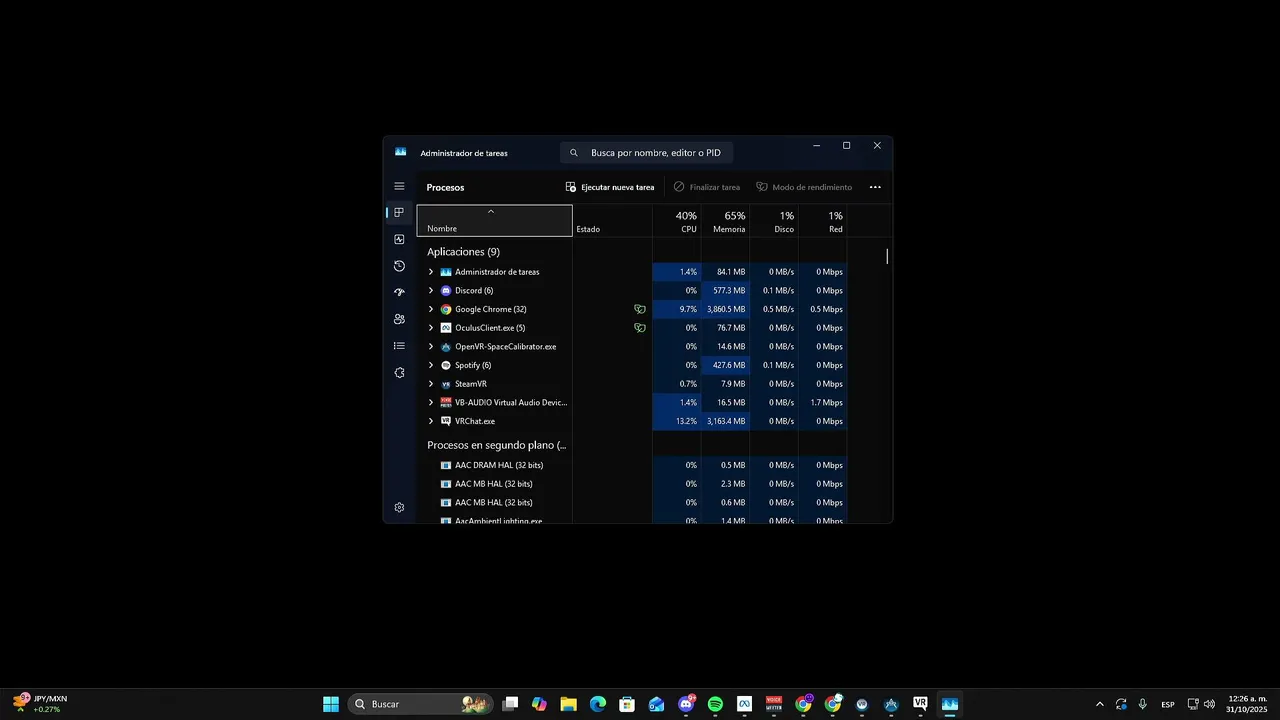
Task: Click the process list vertical scrollbar
Action: point(887,256)
